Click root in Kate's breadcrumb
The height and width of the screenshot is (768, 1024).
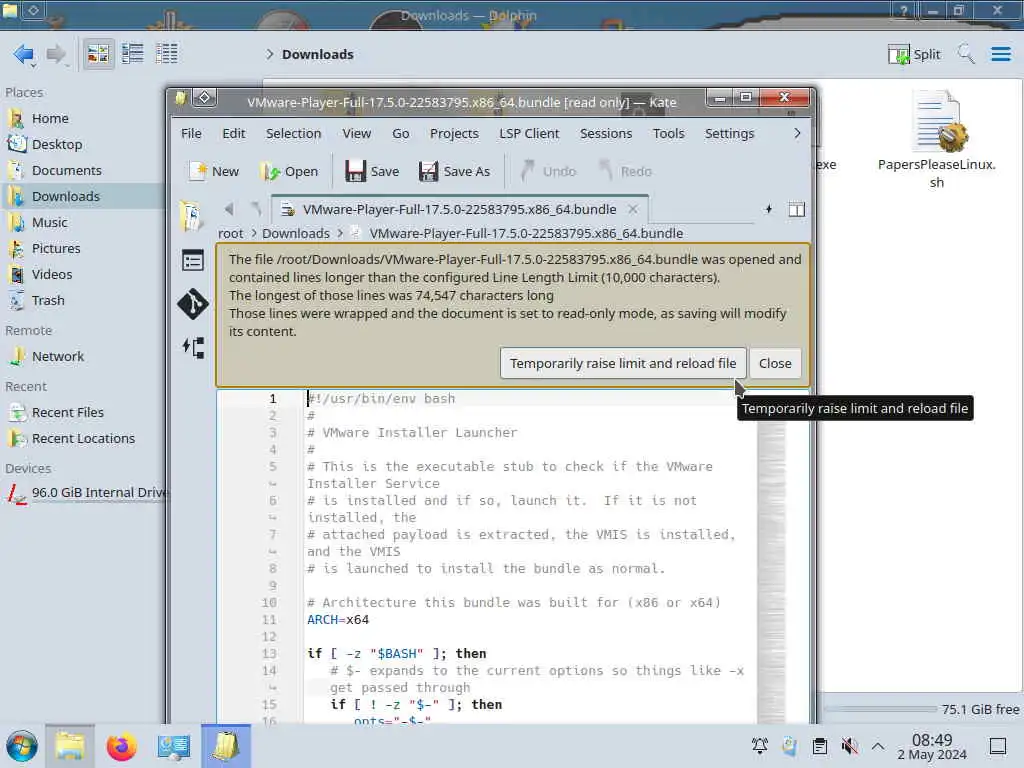click(x=231, y=233)
